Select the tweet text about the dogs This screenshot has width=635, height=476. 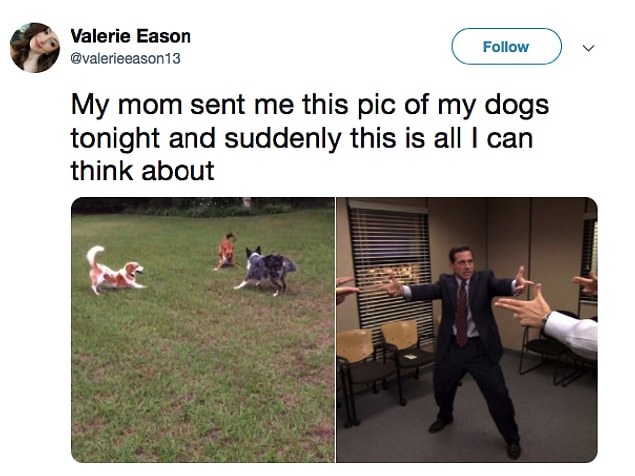point(310,138)
